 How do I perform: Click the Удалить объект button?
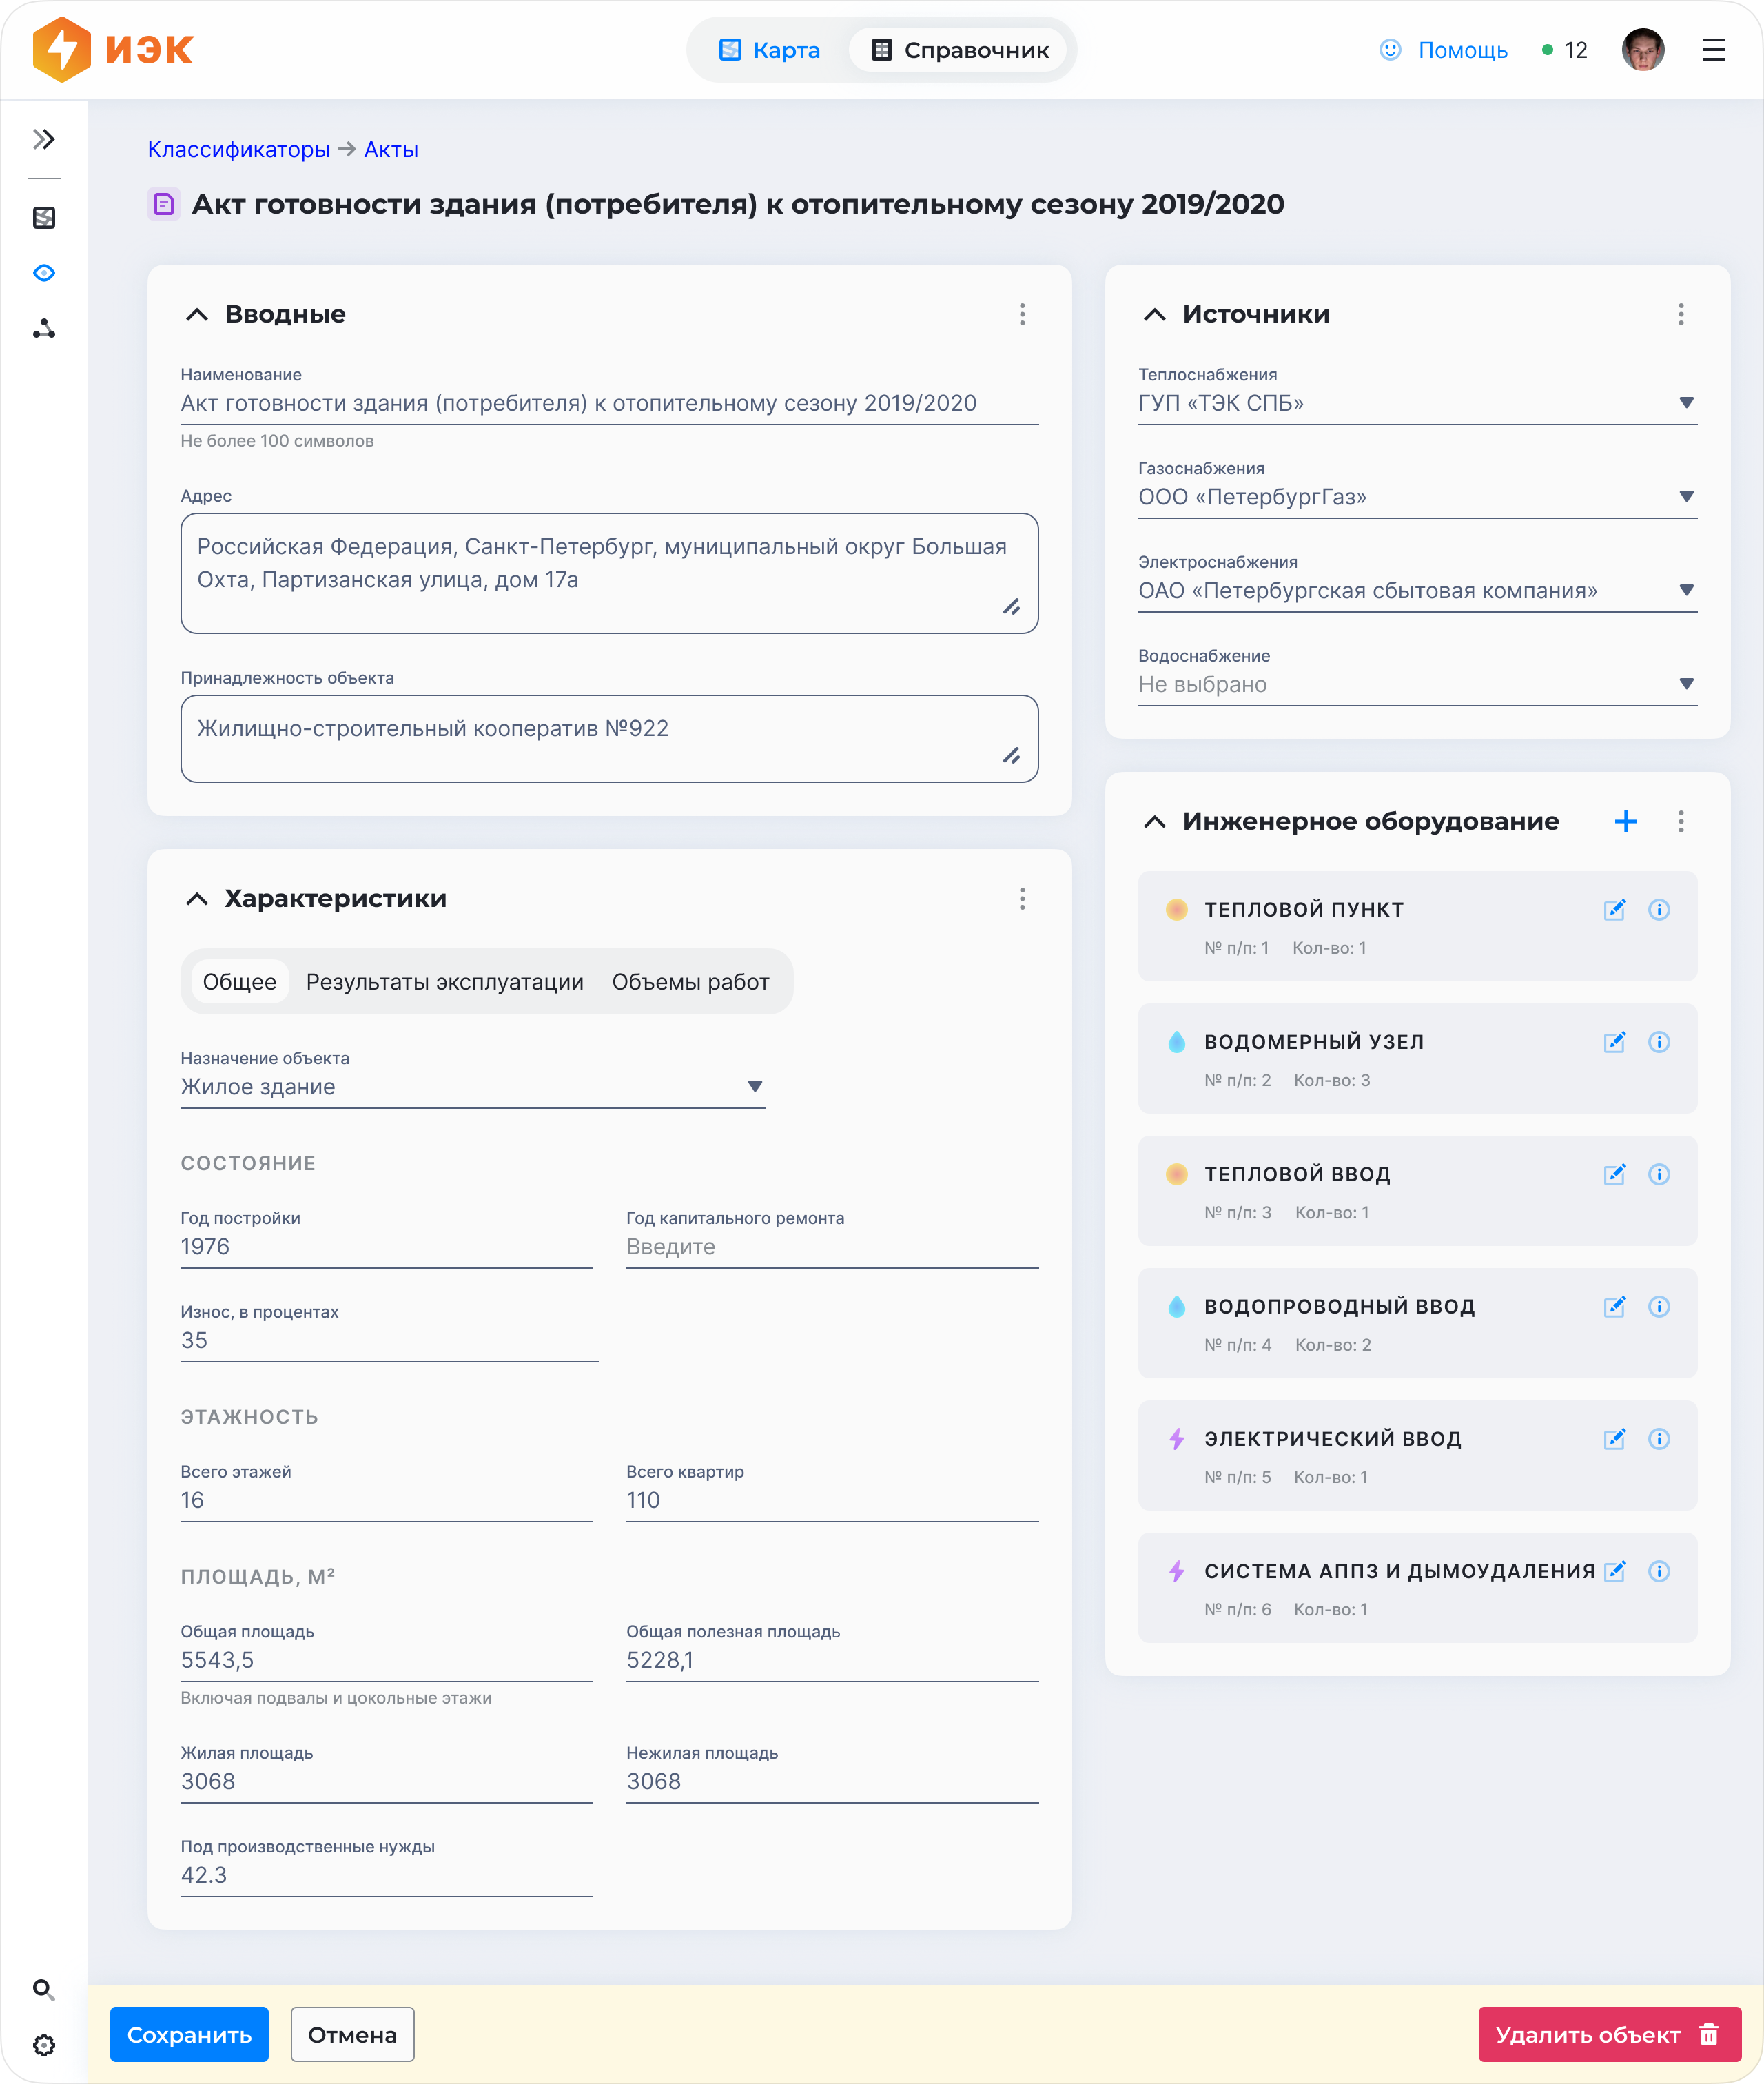[x=1608, y=2034]
